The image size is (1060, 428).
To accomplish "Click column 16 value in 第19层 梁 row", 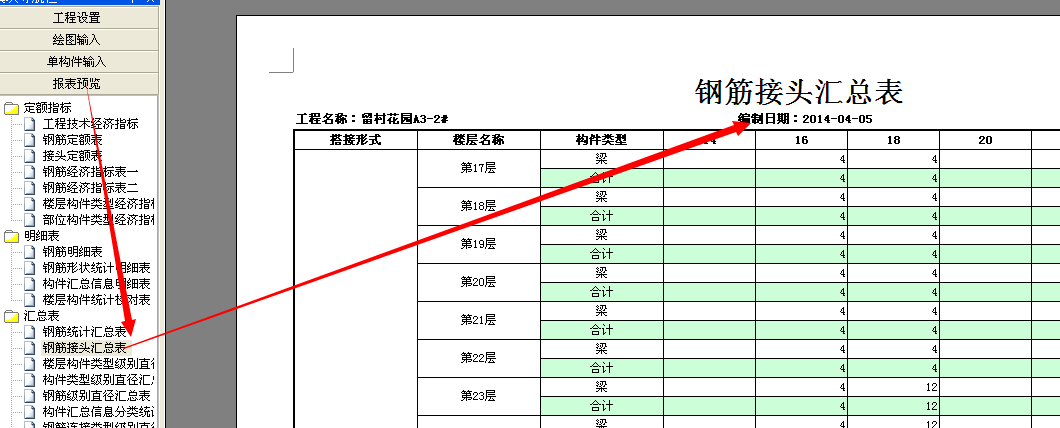I will 801,235.
